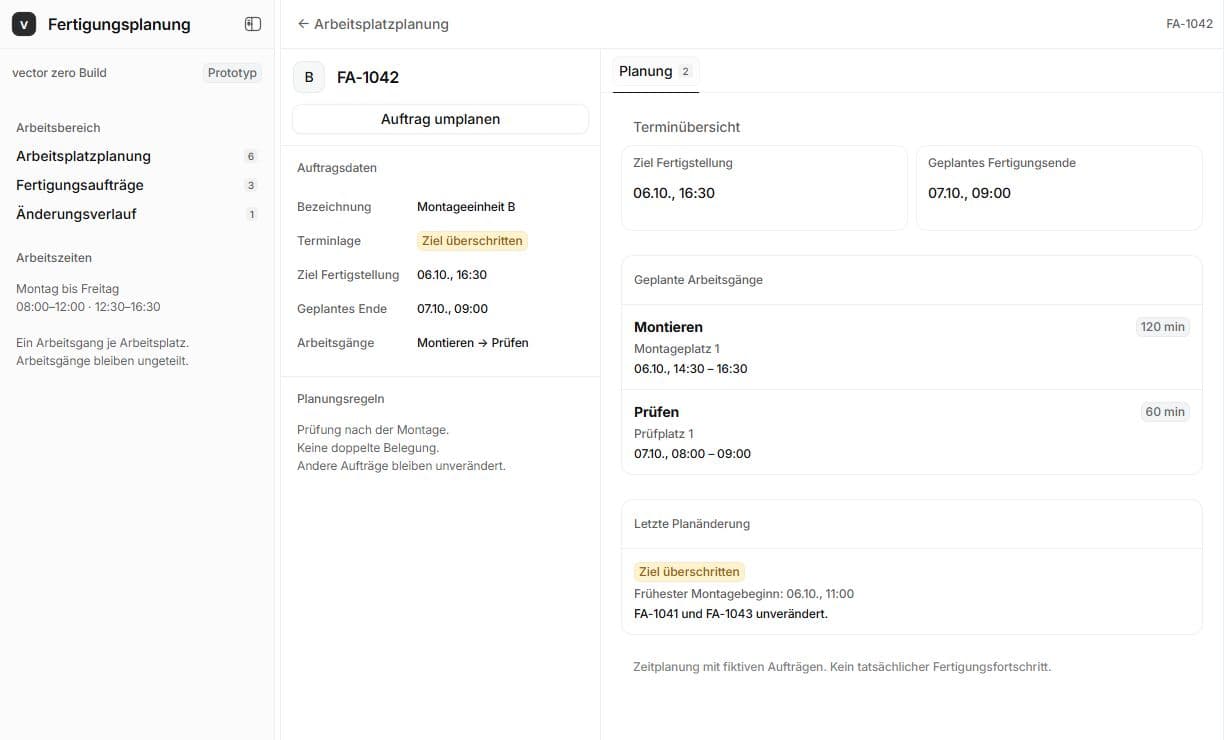The width and height of the screenshot is (1224, 740).
Task: Click the Terminübersicht heading
Action: click(687, 127)
